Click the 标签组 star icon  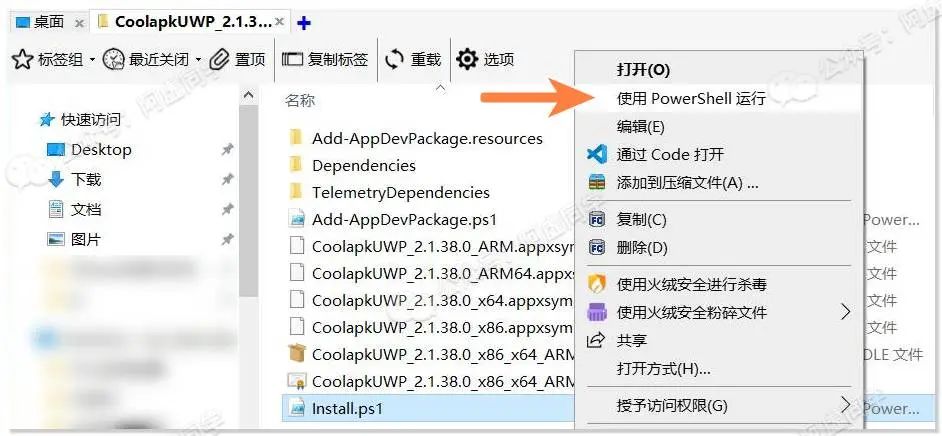(x=23, y=59)
